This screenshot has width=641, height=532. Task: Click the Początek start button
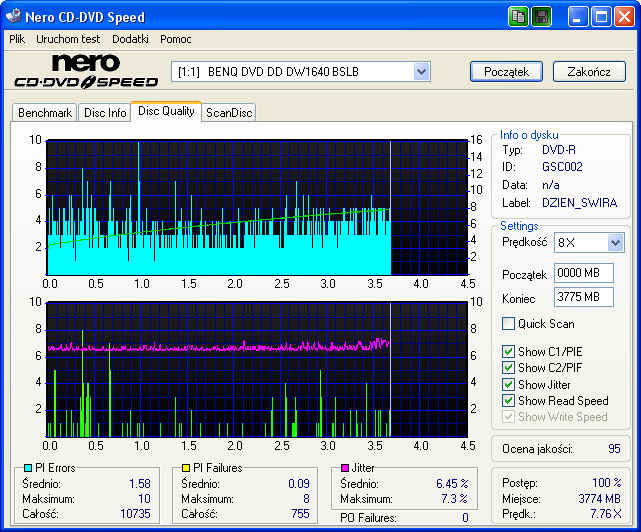click(507, 72)
